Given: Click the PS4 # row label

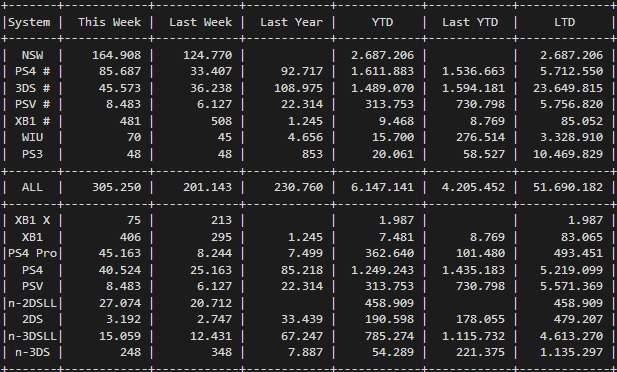Looking at the screenshot, I should tap(33, 71).
